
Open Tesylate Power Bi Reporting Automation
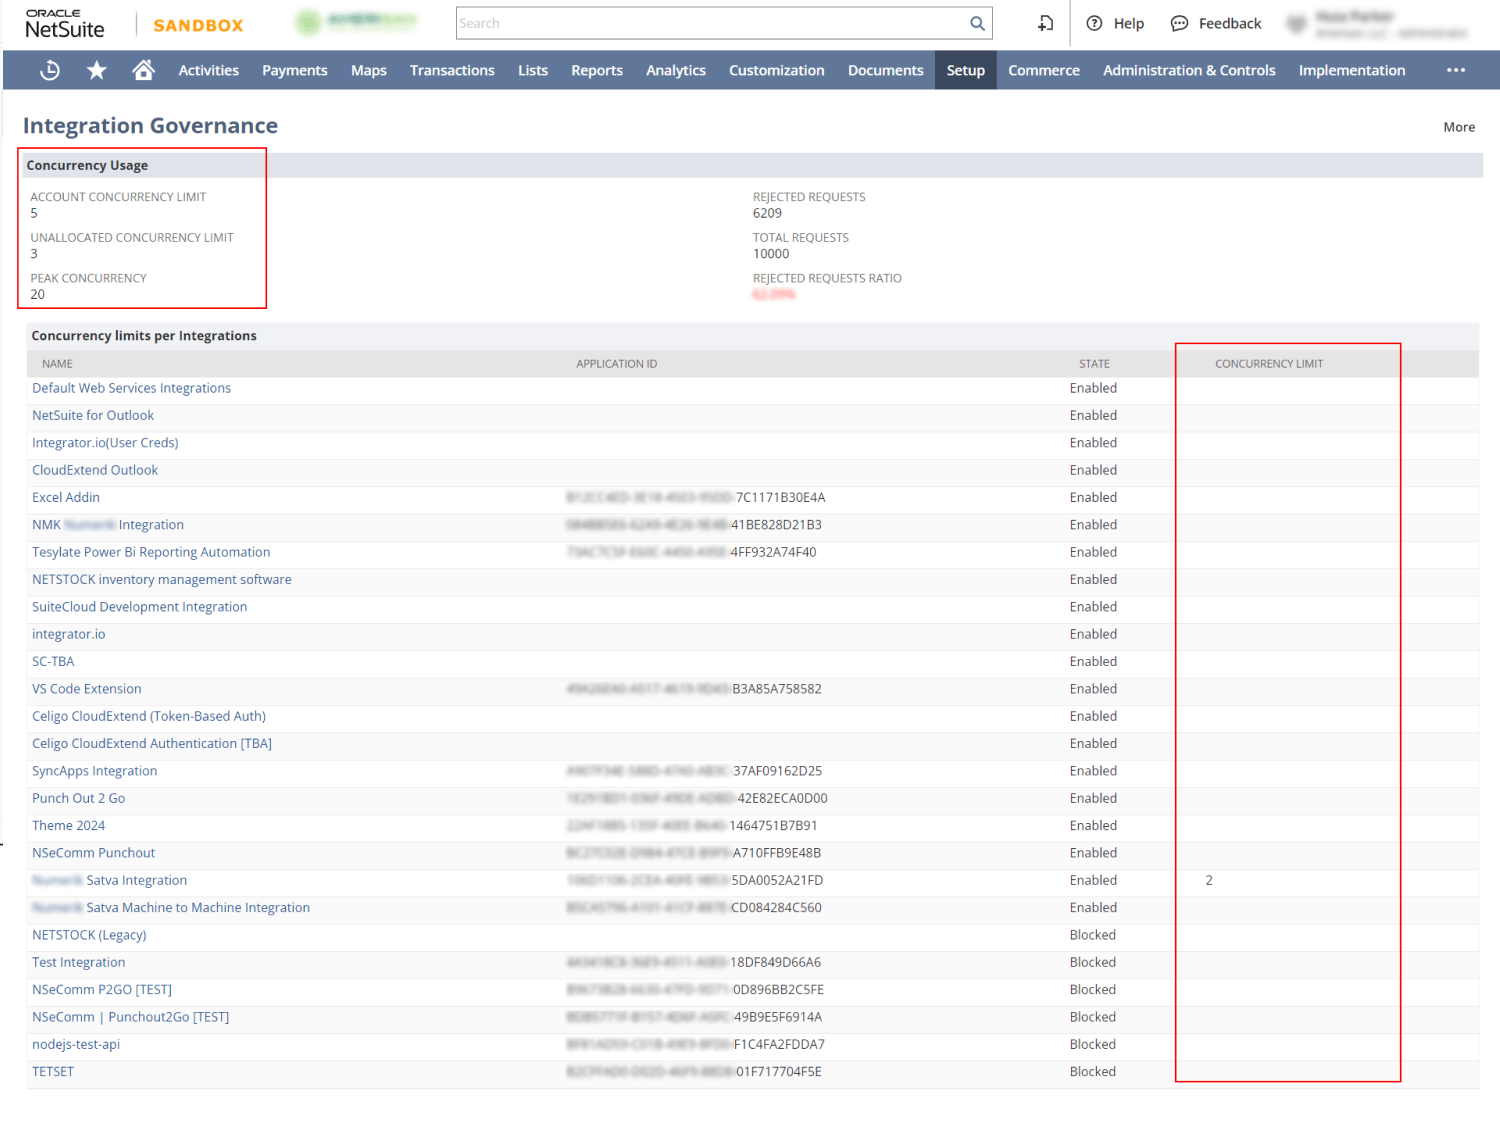[x=151, y=552]
